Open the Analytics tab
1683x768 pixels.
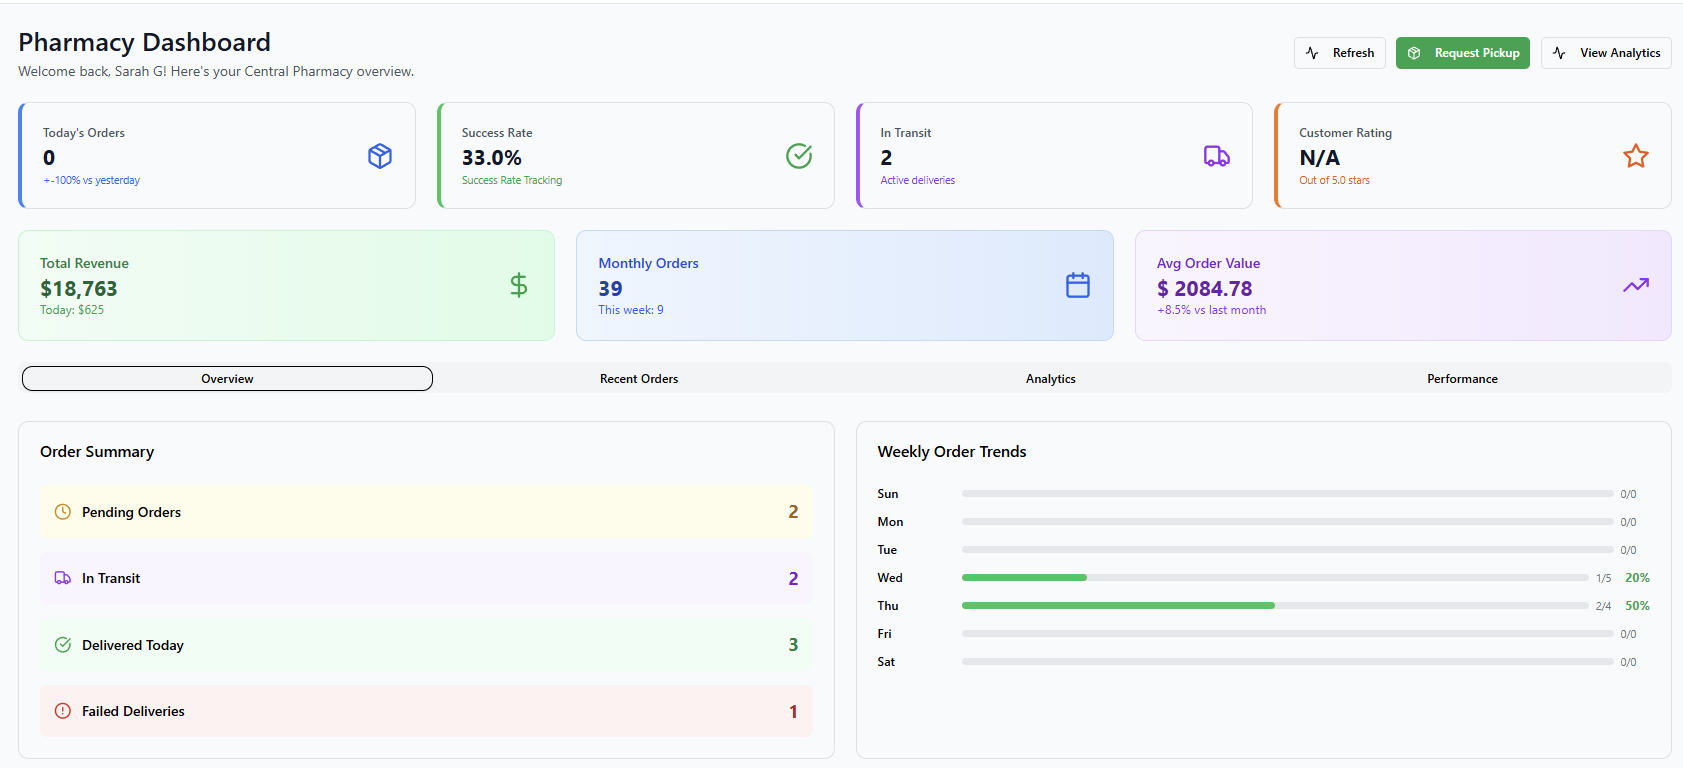coord(1050,379)
